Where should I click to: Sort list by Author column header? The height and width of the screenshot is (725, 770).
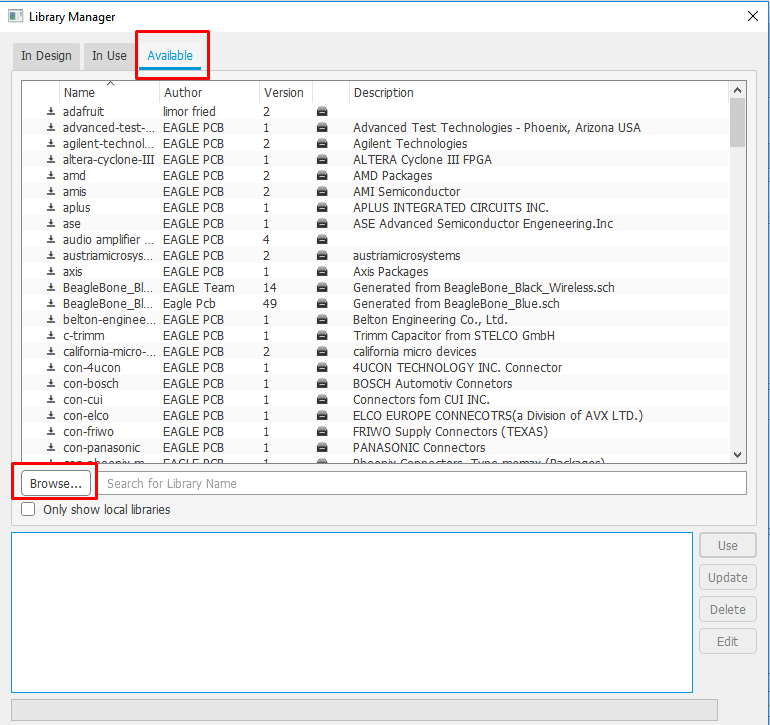click(x=209, y=92)
